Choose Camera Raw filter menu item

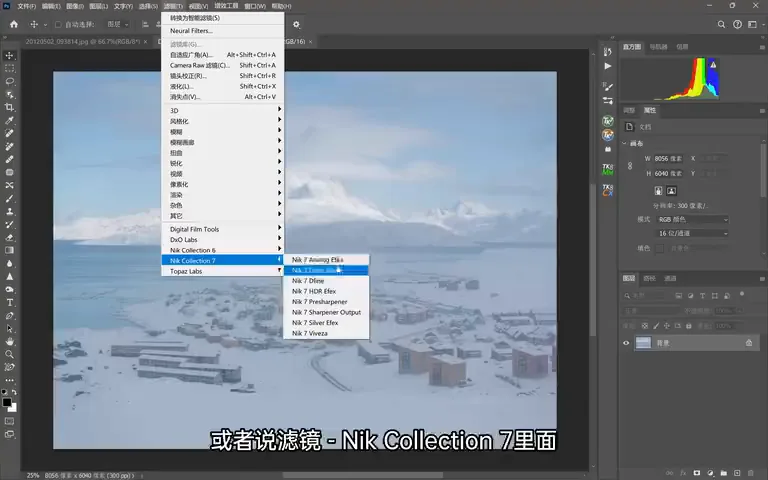click(x=222, y=65)
